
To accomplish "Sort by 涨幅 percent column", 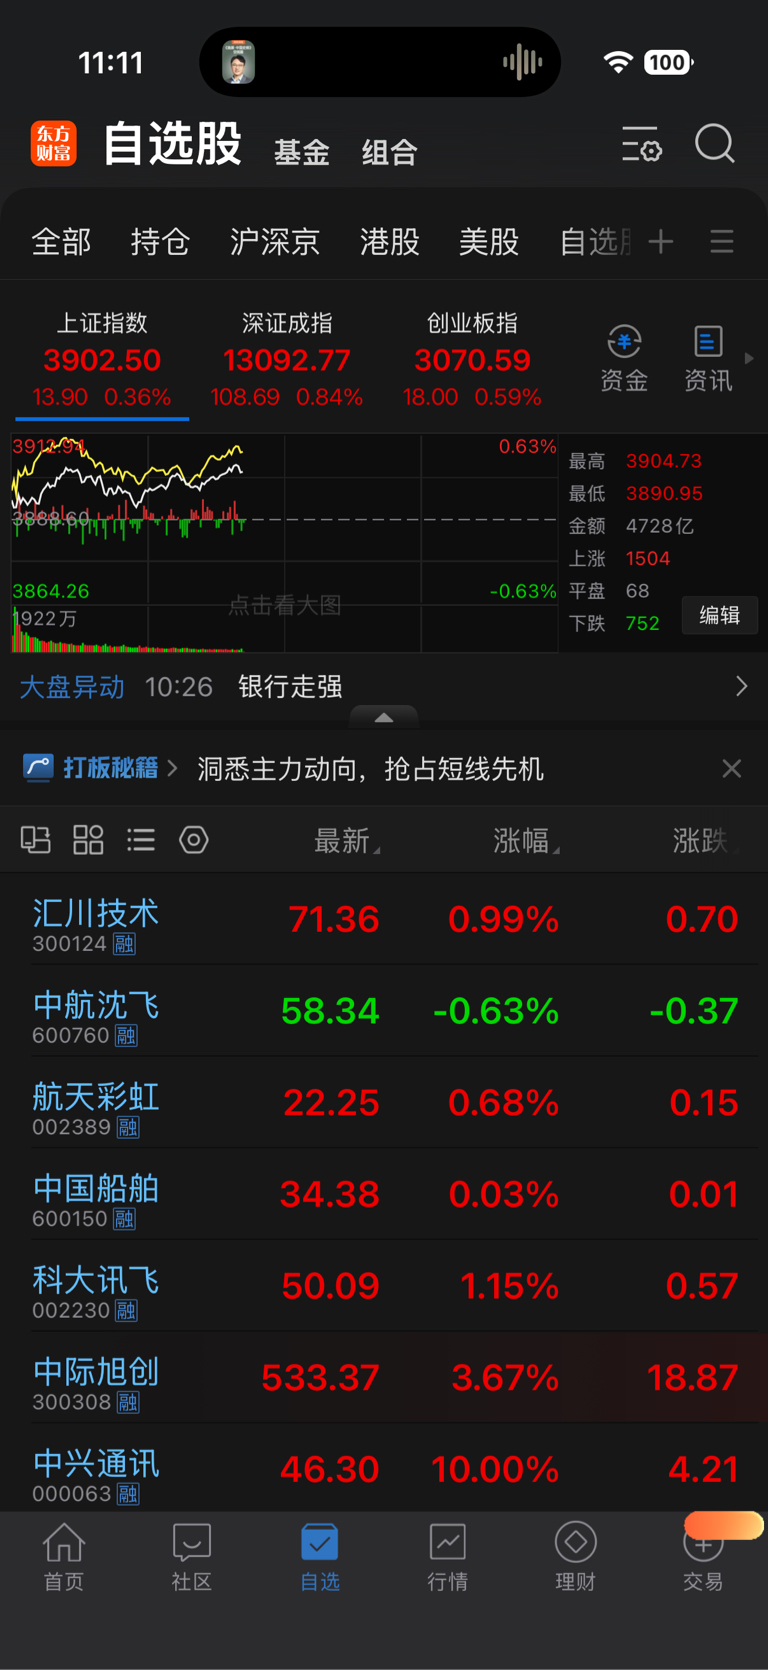I will point(525,841).
